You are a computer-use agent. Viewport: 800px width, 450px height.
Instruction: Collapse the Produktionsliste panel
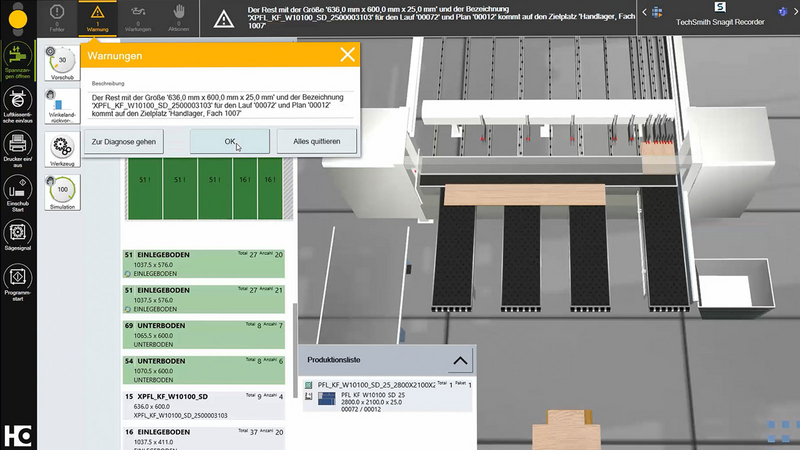tap(458, 360)
